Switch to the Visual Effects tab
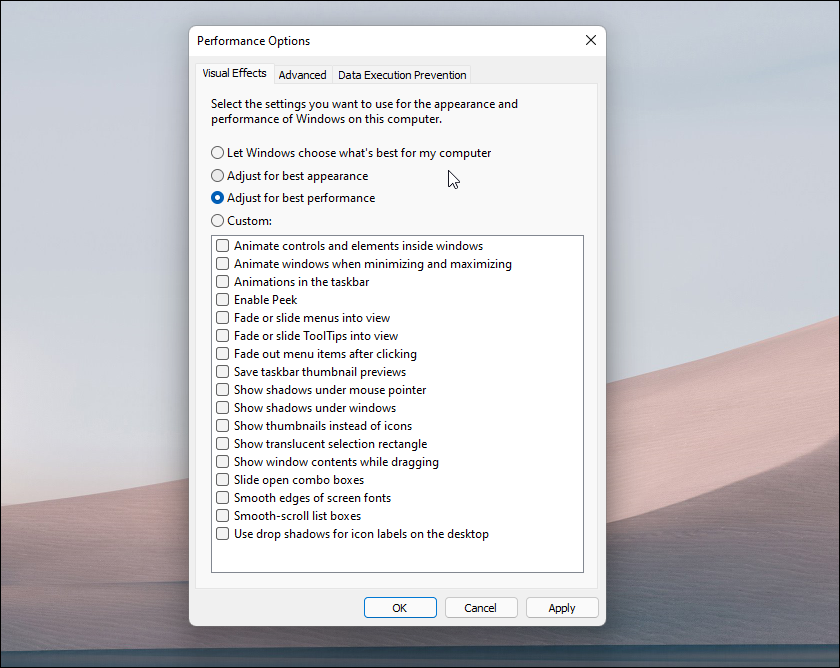 (x=234, y=73)
